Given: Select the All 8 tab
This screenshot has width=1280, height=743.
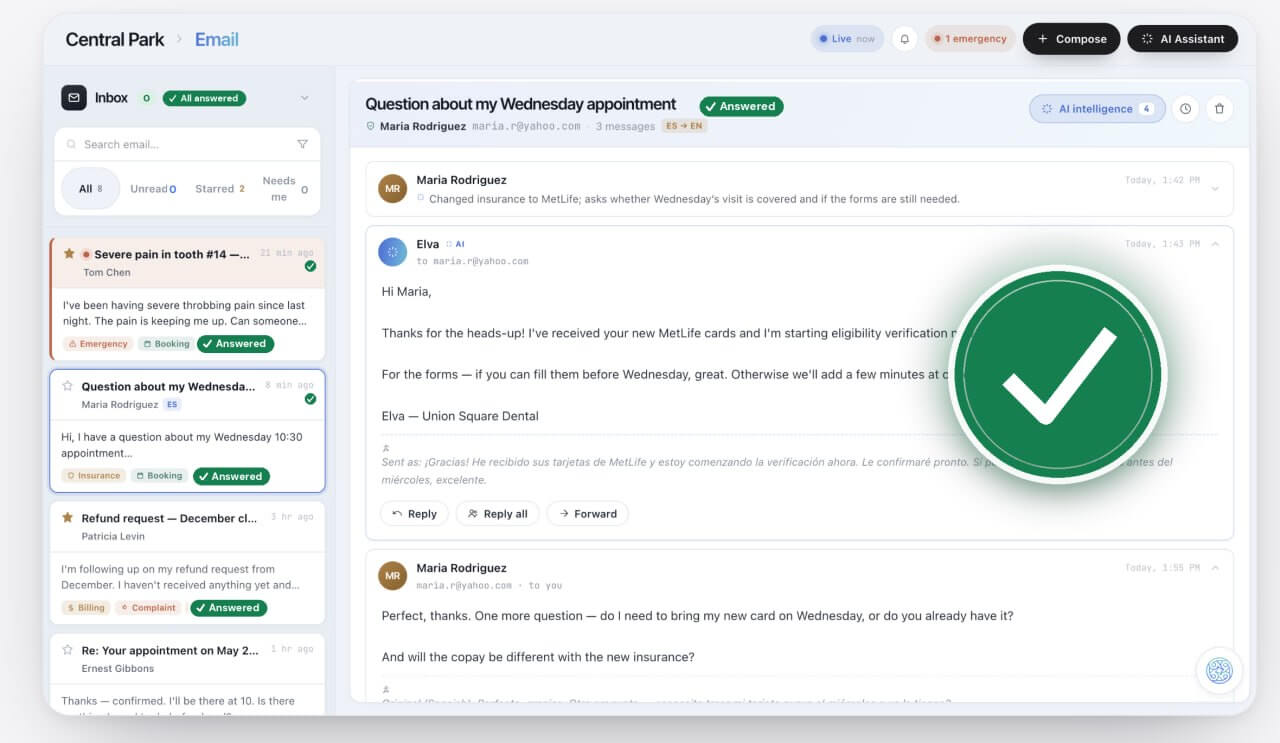Looking at the screenshot, I should [x=91, y=188].
